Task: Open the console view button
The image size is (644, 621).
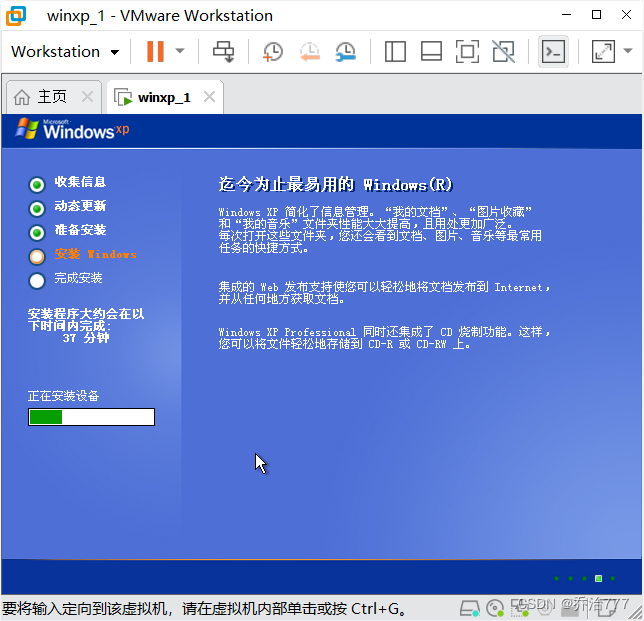Action: point(553,52)
